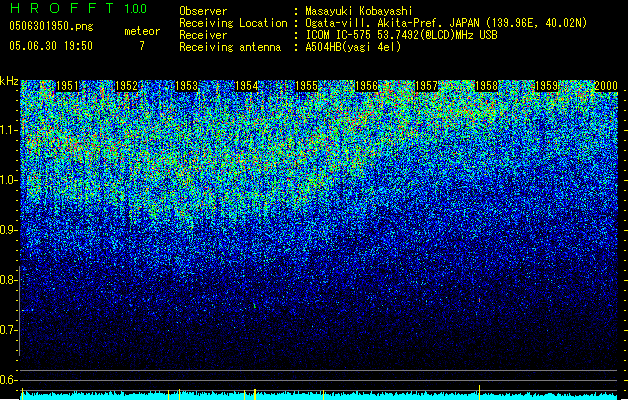Click the 0.7 frequency axis label
The width and height of the screenshot is (629, 400).
click(9, 330)
